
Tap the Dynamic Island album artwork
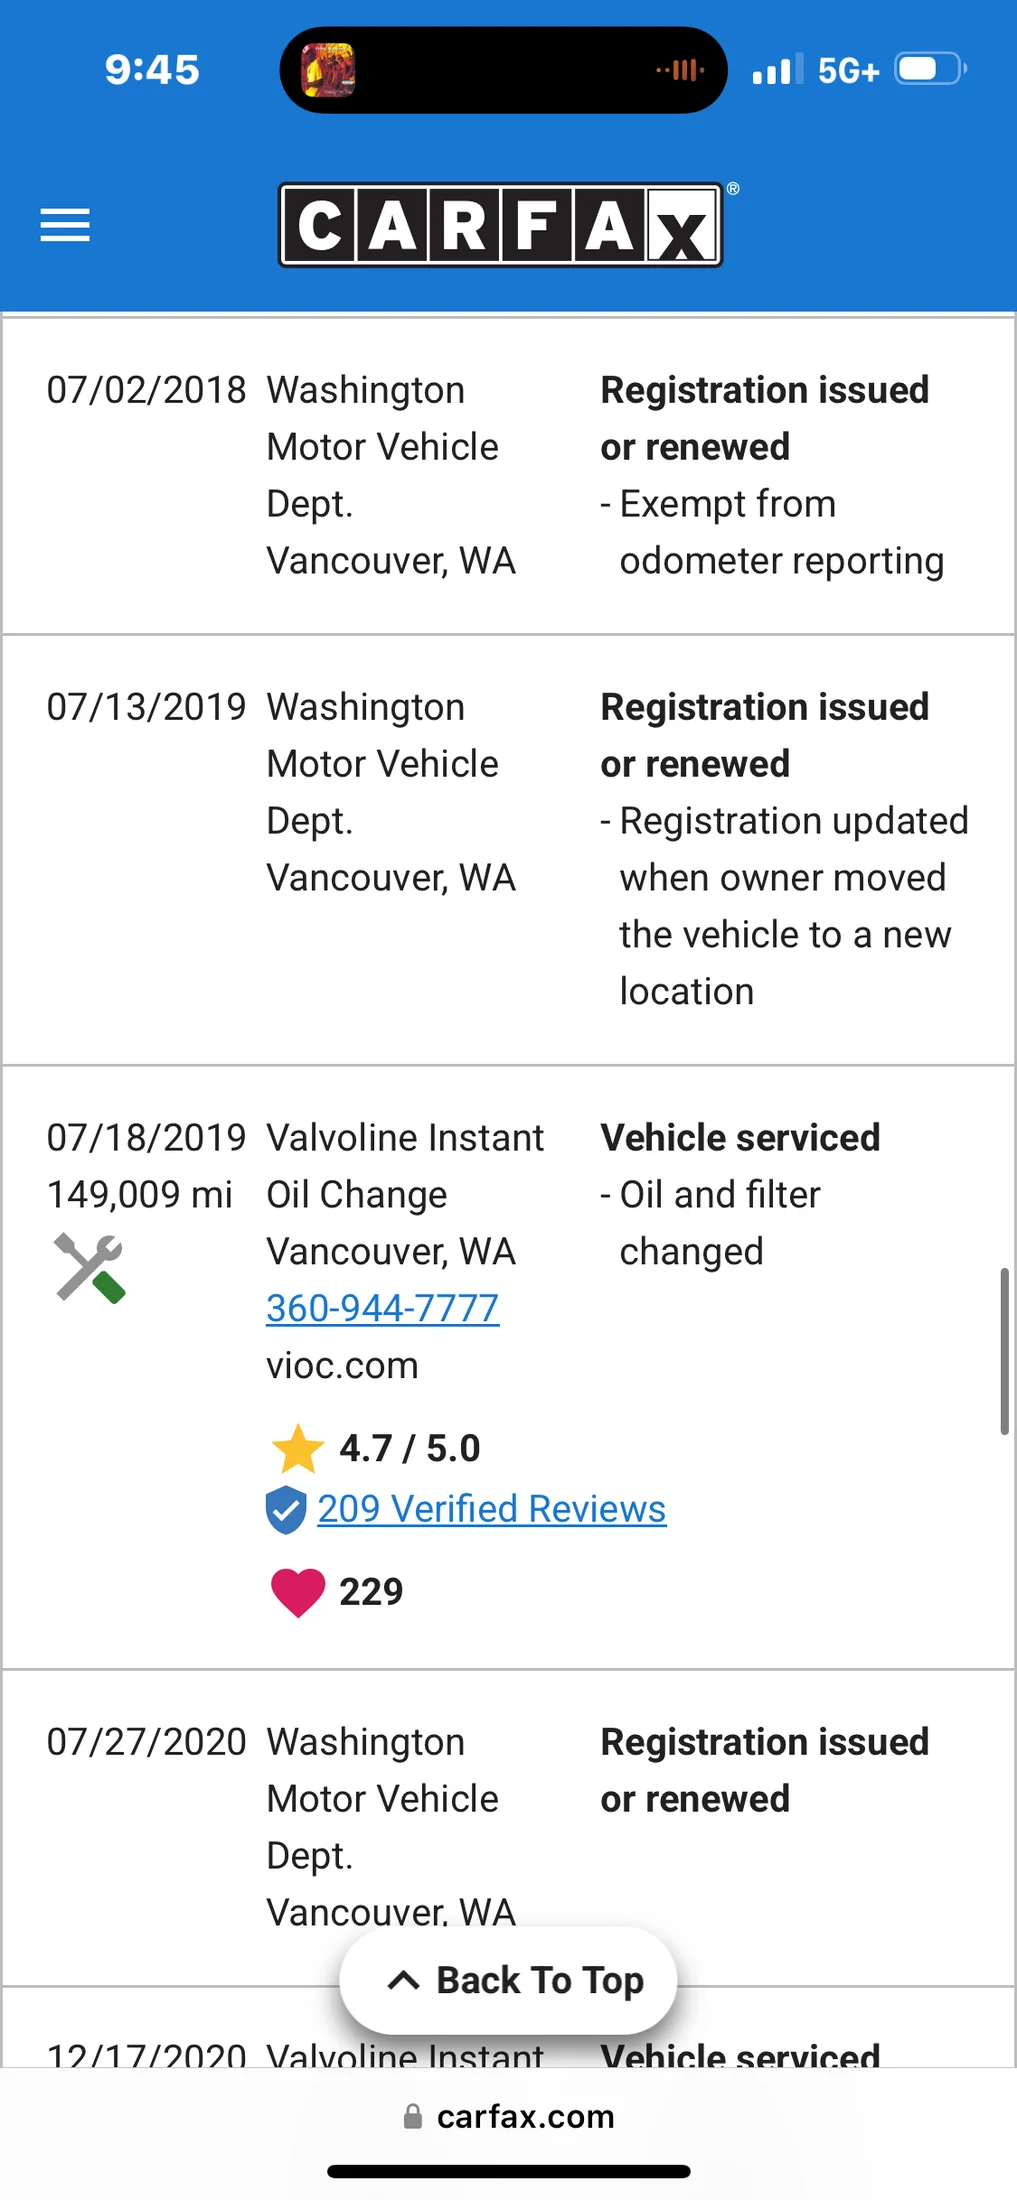[328, 70]
